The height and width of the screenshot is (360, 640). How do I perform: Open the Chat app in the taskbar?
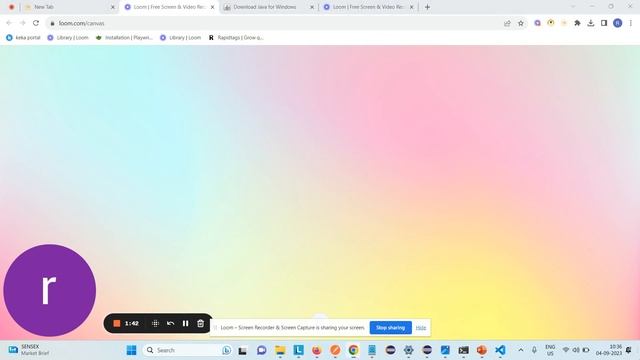(x=262, y=350)
